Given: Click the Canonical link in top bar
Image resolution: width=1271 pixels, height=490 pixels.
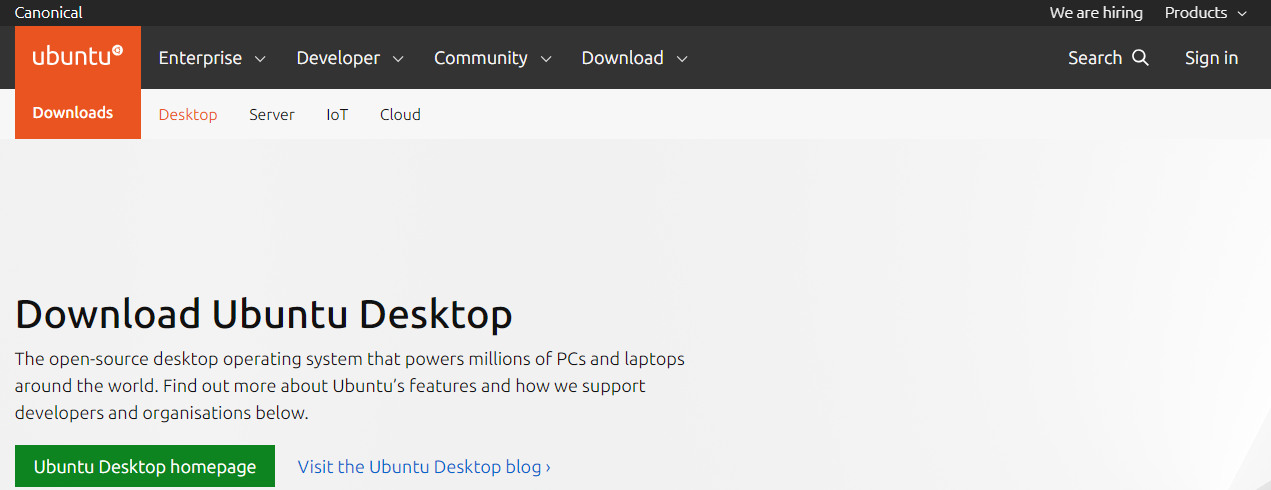Looking at the screenshot, I should (49, 13).
